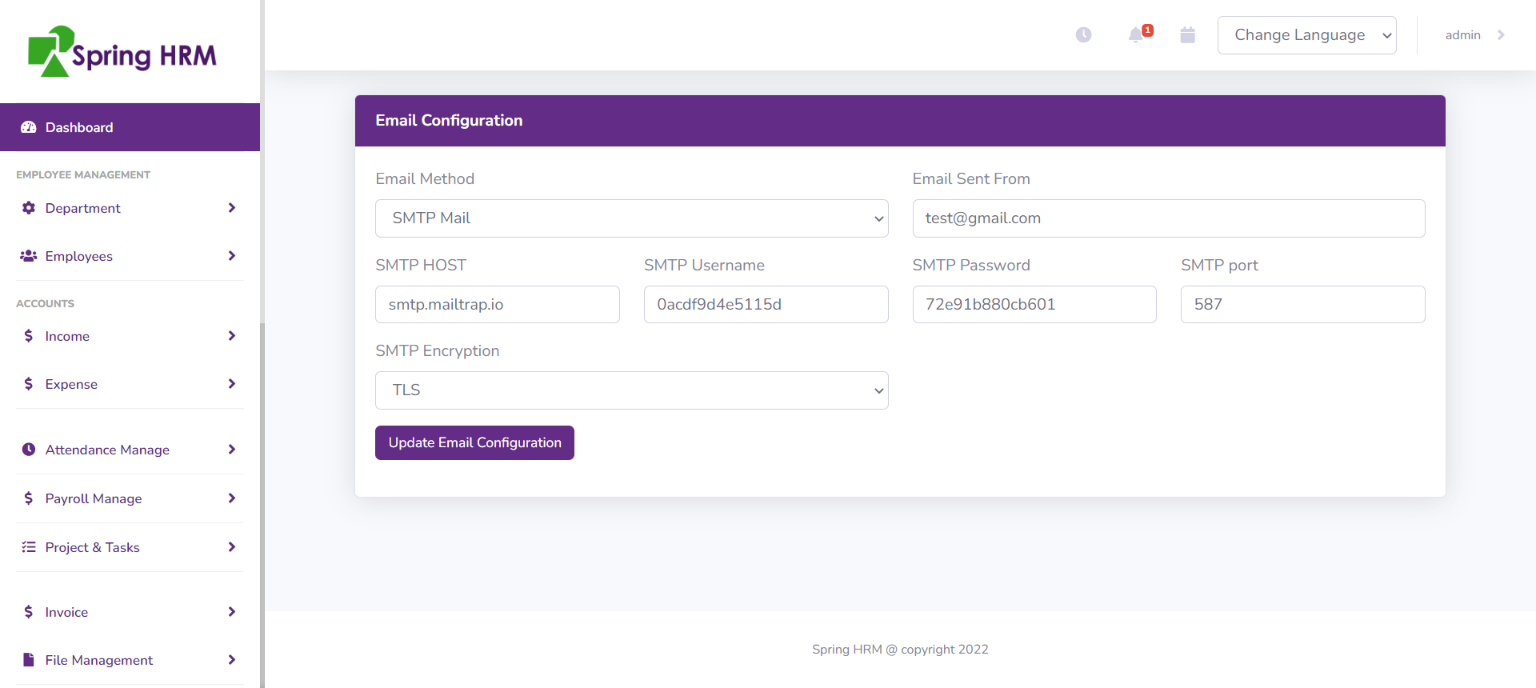This screenshot has height=688, width=1536.
Task: Go to Dashboard in sidebar
Action: pos(79,127)
